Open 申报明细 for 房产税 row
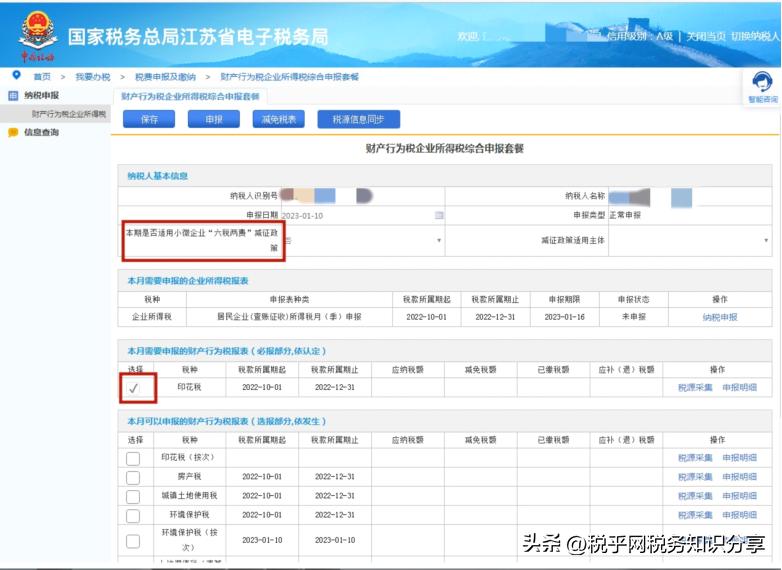The width and height of the screenshot is (782, 570). [740, 477]
